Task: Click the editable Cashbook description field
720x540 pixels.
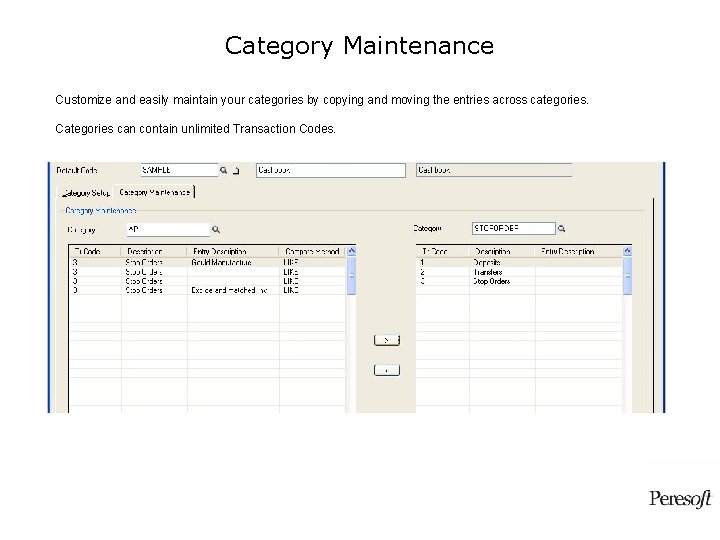Action: pos(331,170)
